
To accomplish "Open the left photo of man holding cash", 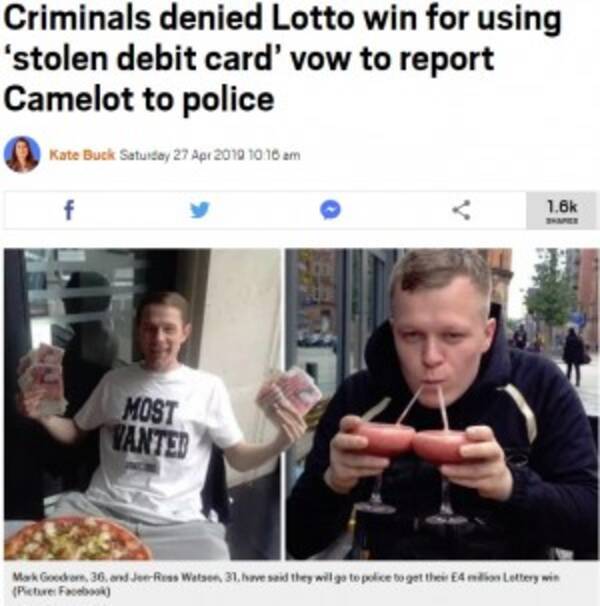I will coord(142,404).
